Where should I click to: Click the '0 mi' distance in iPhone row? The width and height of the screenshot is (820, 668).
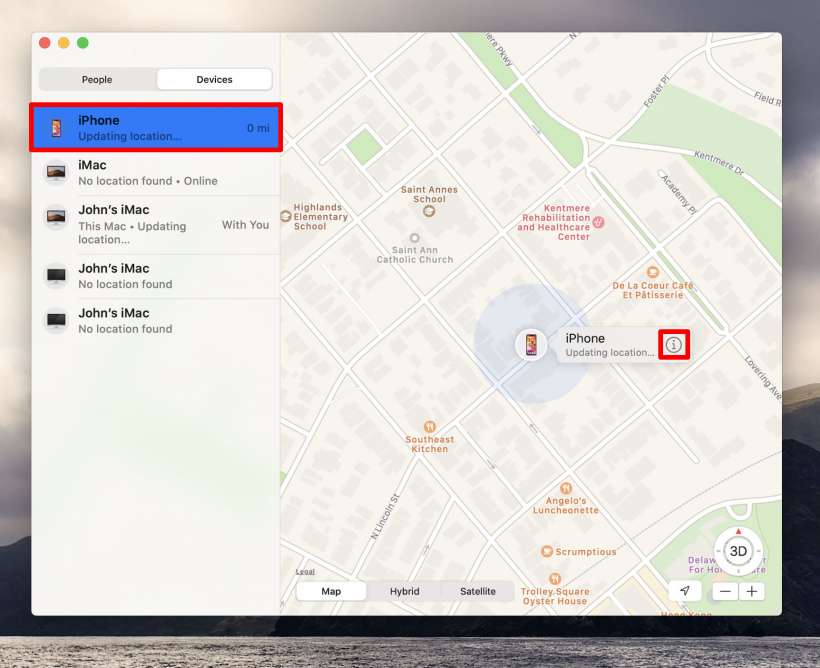click(258, 128)
